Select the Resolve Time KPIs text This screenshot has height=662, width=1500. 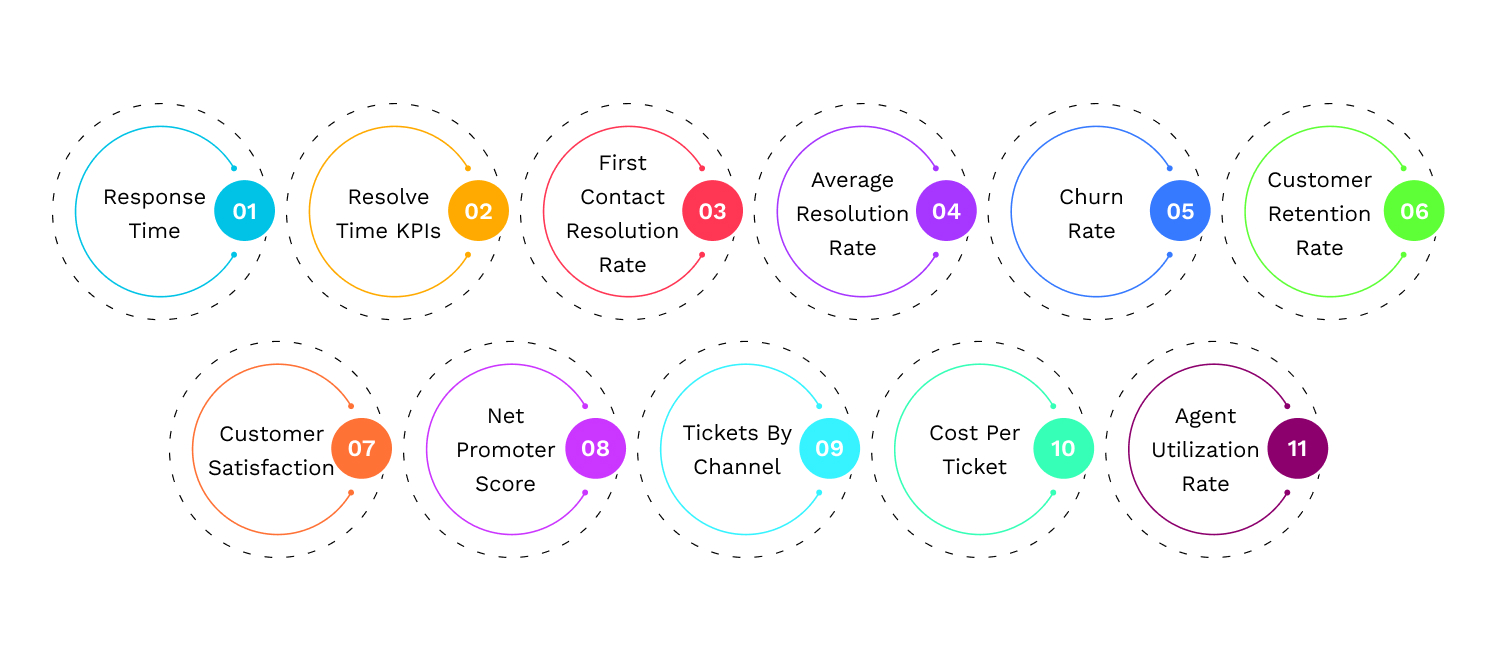pos(388,214)
